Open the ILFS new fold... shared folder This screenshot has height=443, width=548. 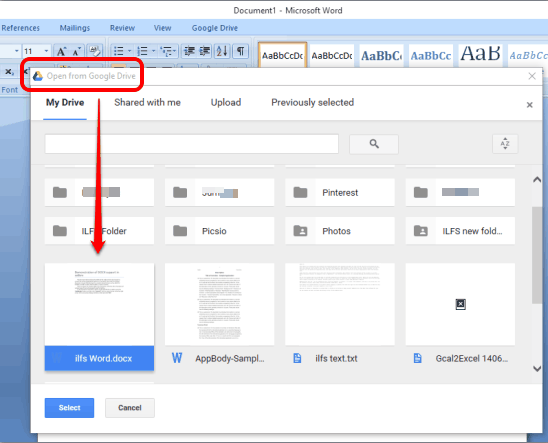(460, 231)
